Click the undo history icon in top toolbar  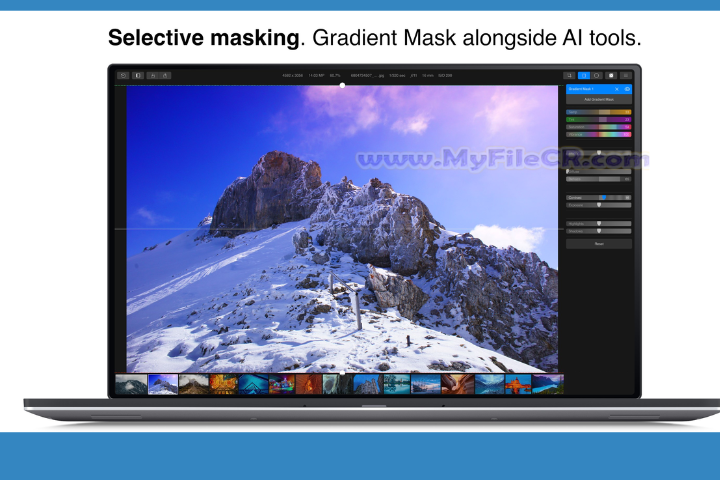click(123, 75)
